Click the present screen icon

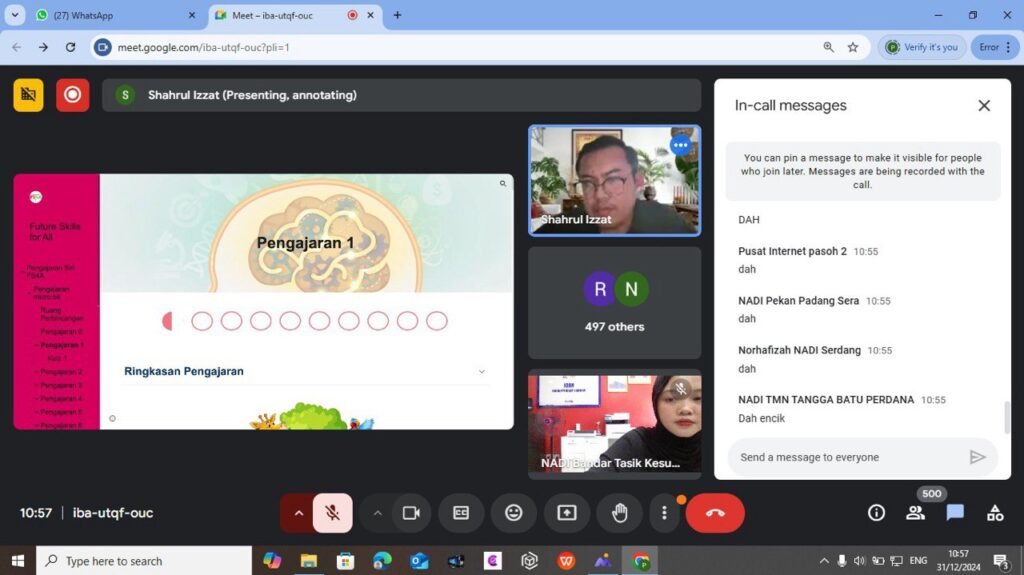(x=567, y=513)
